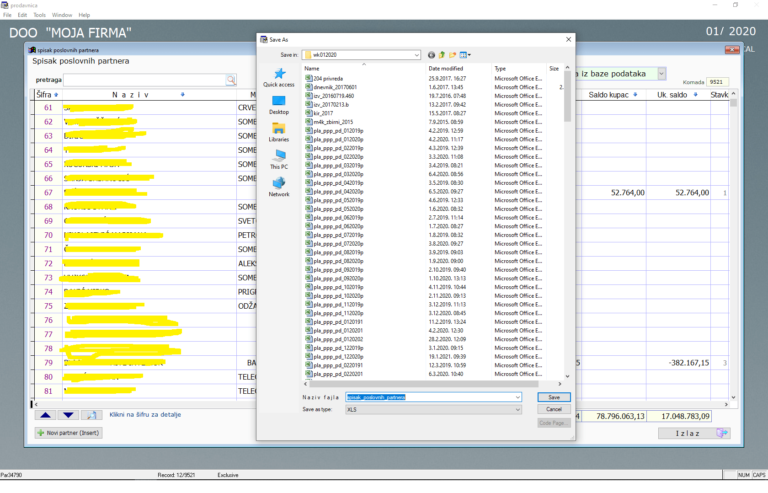Screen dimensions: 768x493
Task: Expand the Naziv fajla filename dropdown arrow
Action: click(518, 397)
